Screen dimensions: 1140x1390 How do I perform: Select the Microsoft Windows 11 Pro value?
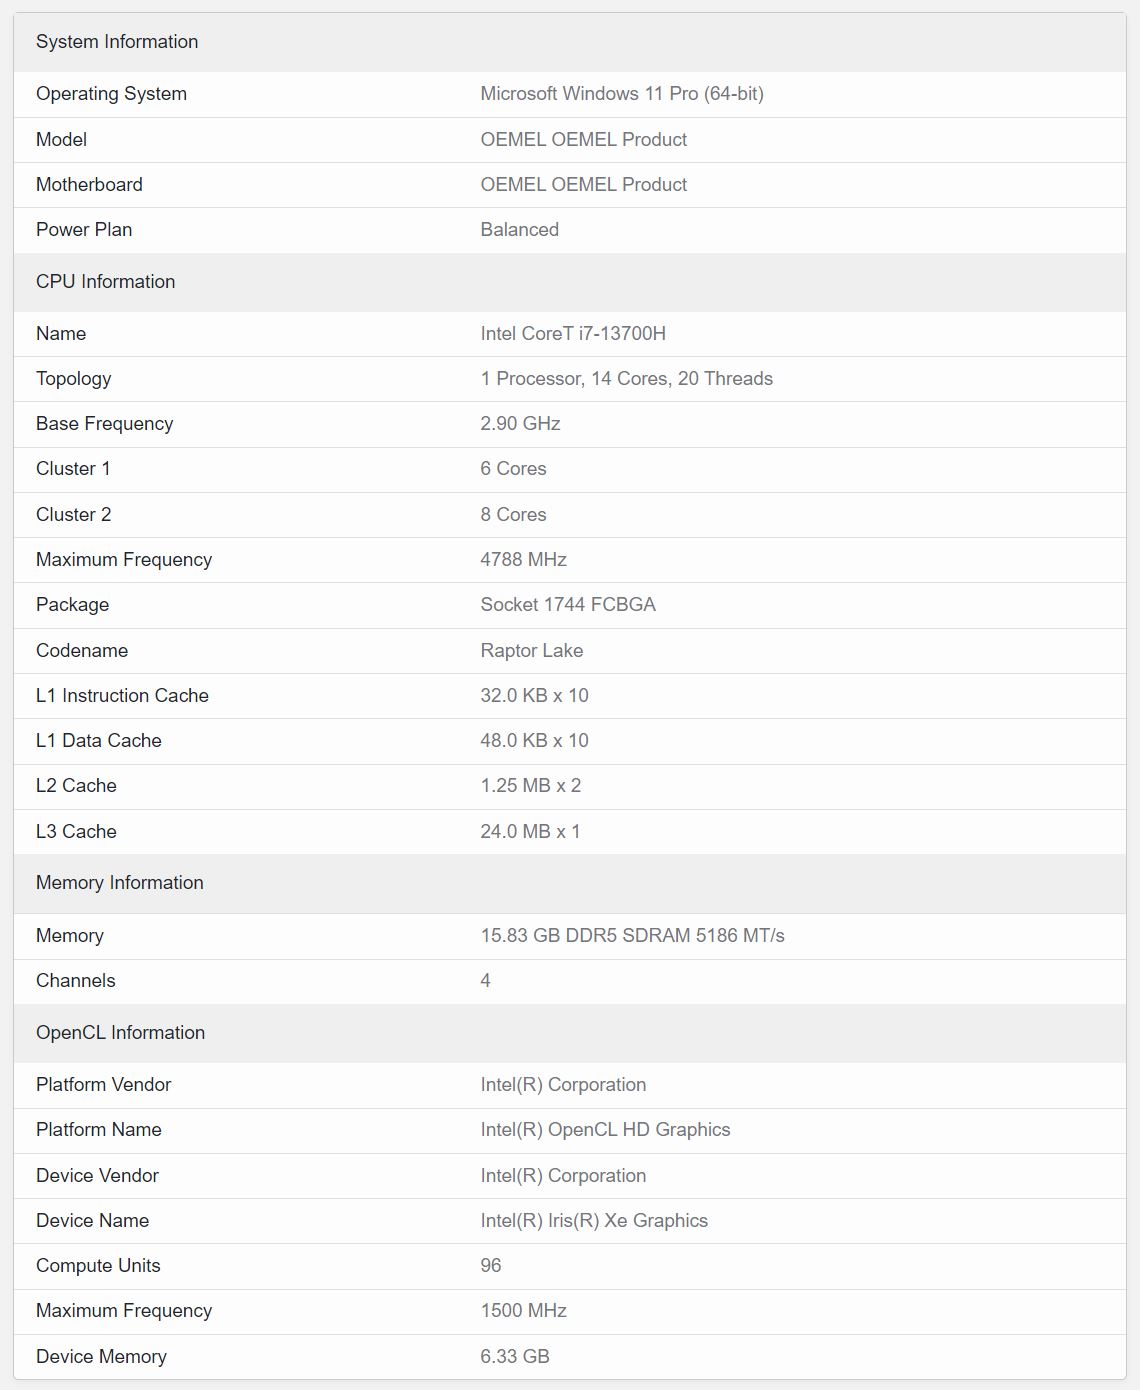tap(621, 94)
